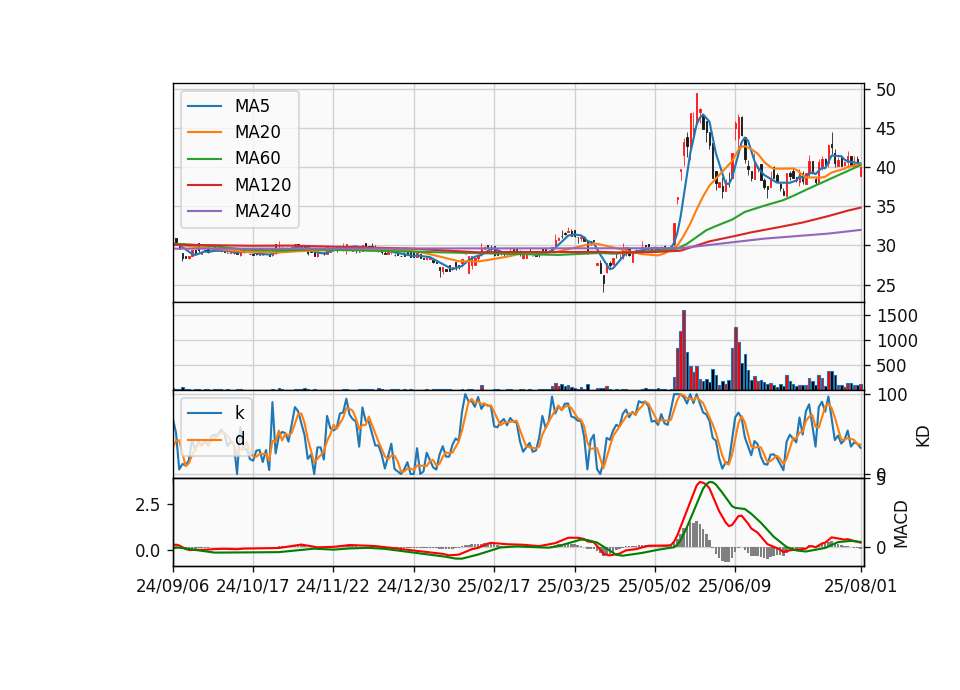The image size is (960, 690).
Task: Click the 25/02/17 date label
Action: tap(493, 587)
